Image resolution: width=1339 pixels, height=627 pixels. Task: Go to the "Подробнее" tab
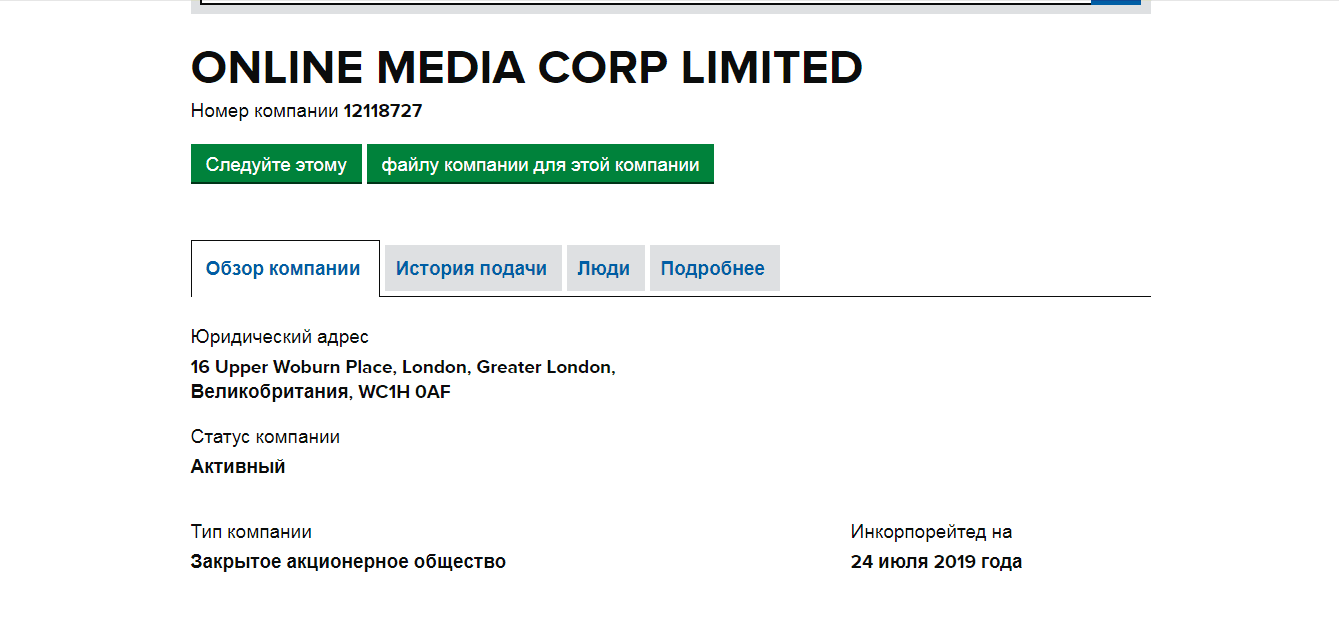click(712, 268)
